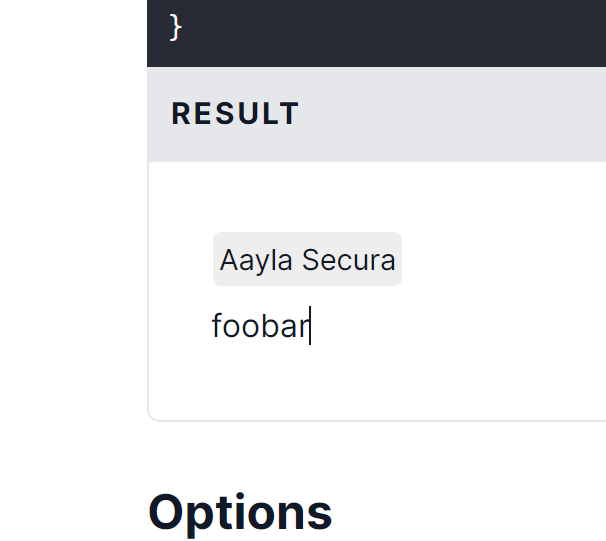
Task: Click result panel padding left of the tag
Action: coord(180,260)
